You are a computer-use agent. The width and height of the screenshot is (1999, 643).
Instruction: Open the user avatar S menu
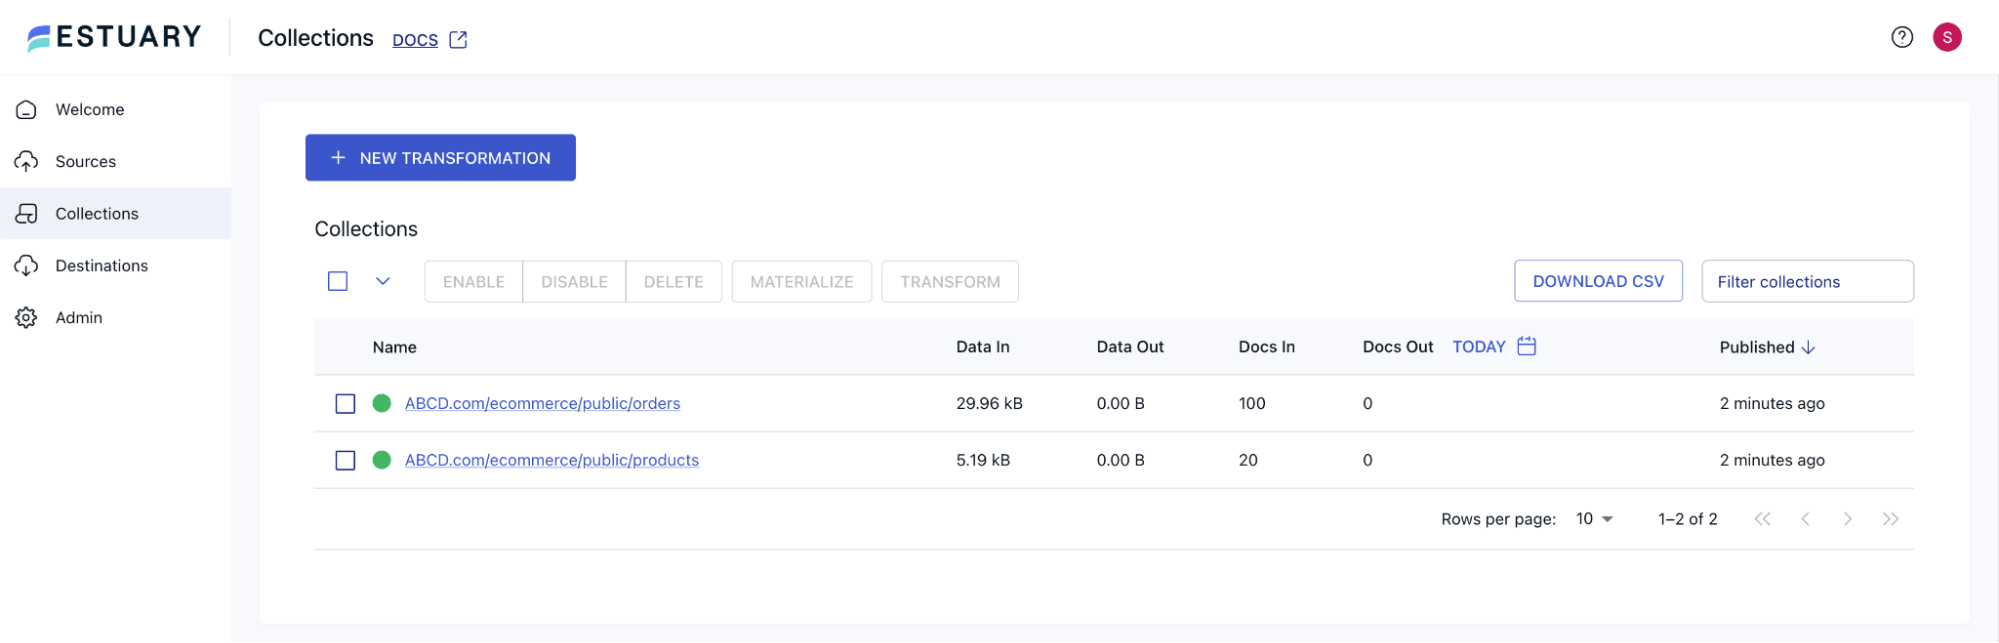click(x=1947, y=37)
